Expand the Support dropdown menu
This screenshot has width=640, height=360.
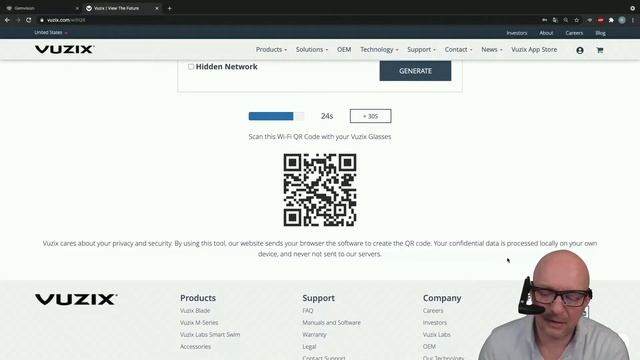click(x=421, y=49)
